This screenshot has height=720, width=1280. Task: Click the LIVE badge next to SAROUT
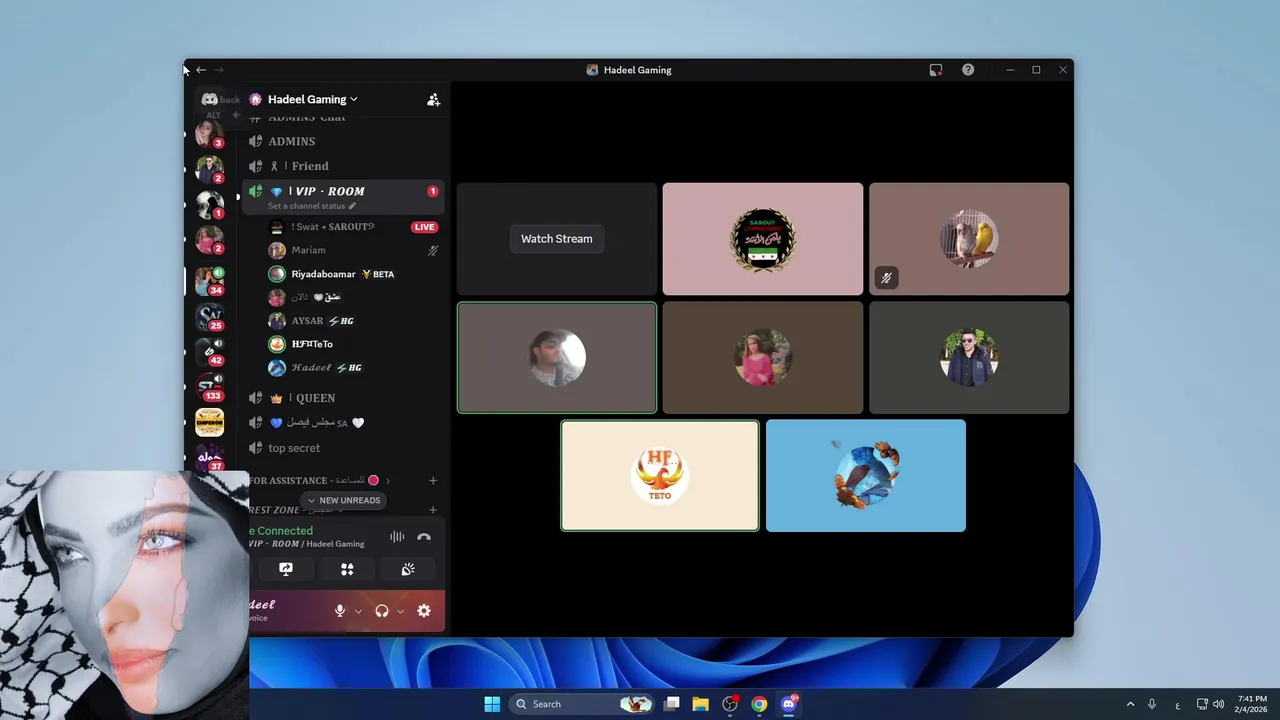pyautogui.click(x=424, y=227)
